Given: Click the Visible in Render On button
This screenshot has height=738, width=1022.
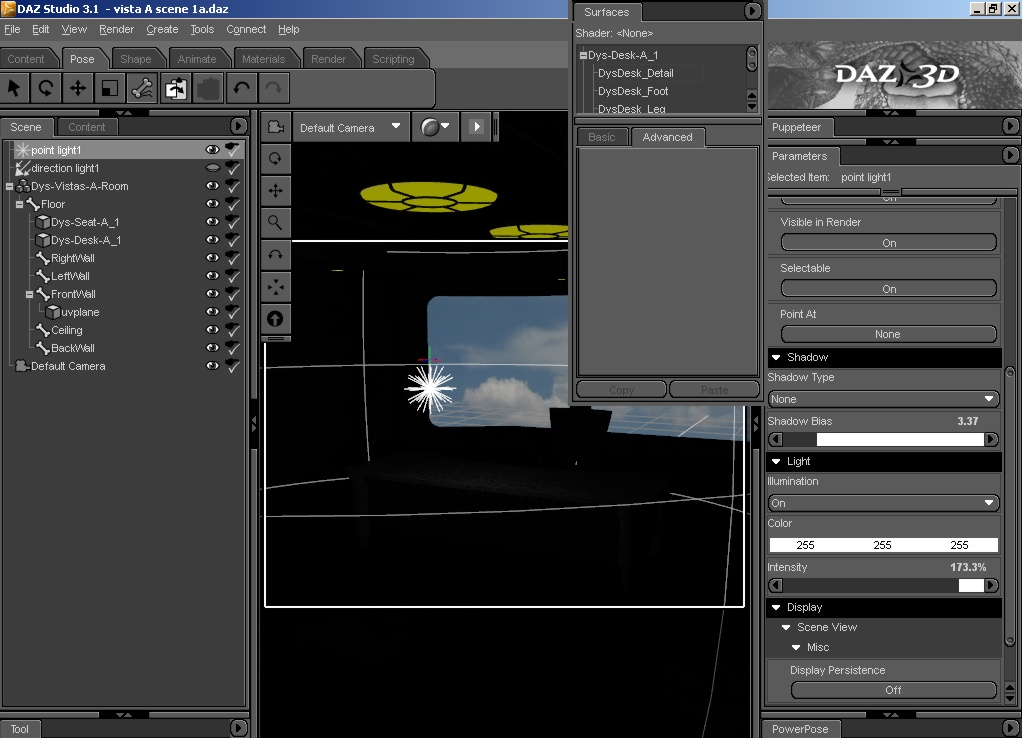Looking at the screenshot, I should pyautogui.click(x=888, y=243).
